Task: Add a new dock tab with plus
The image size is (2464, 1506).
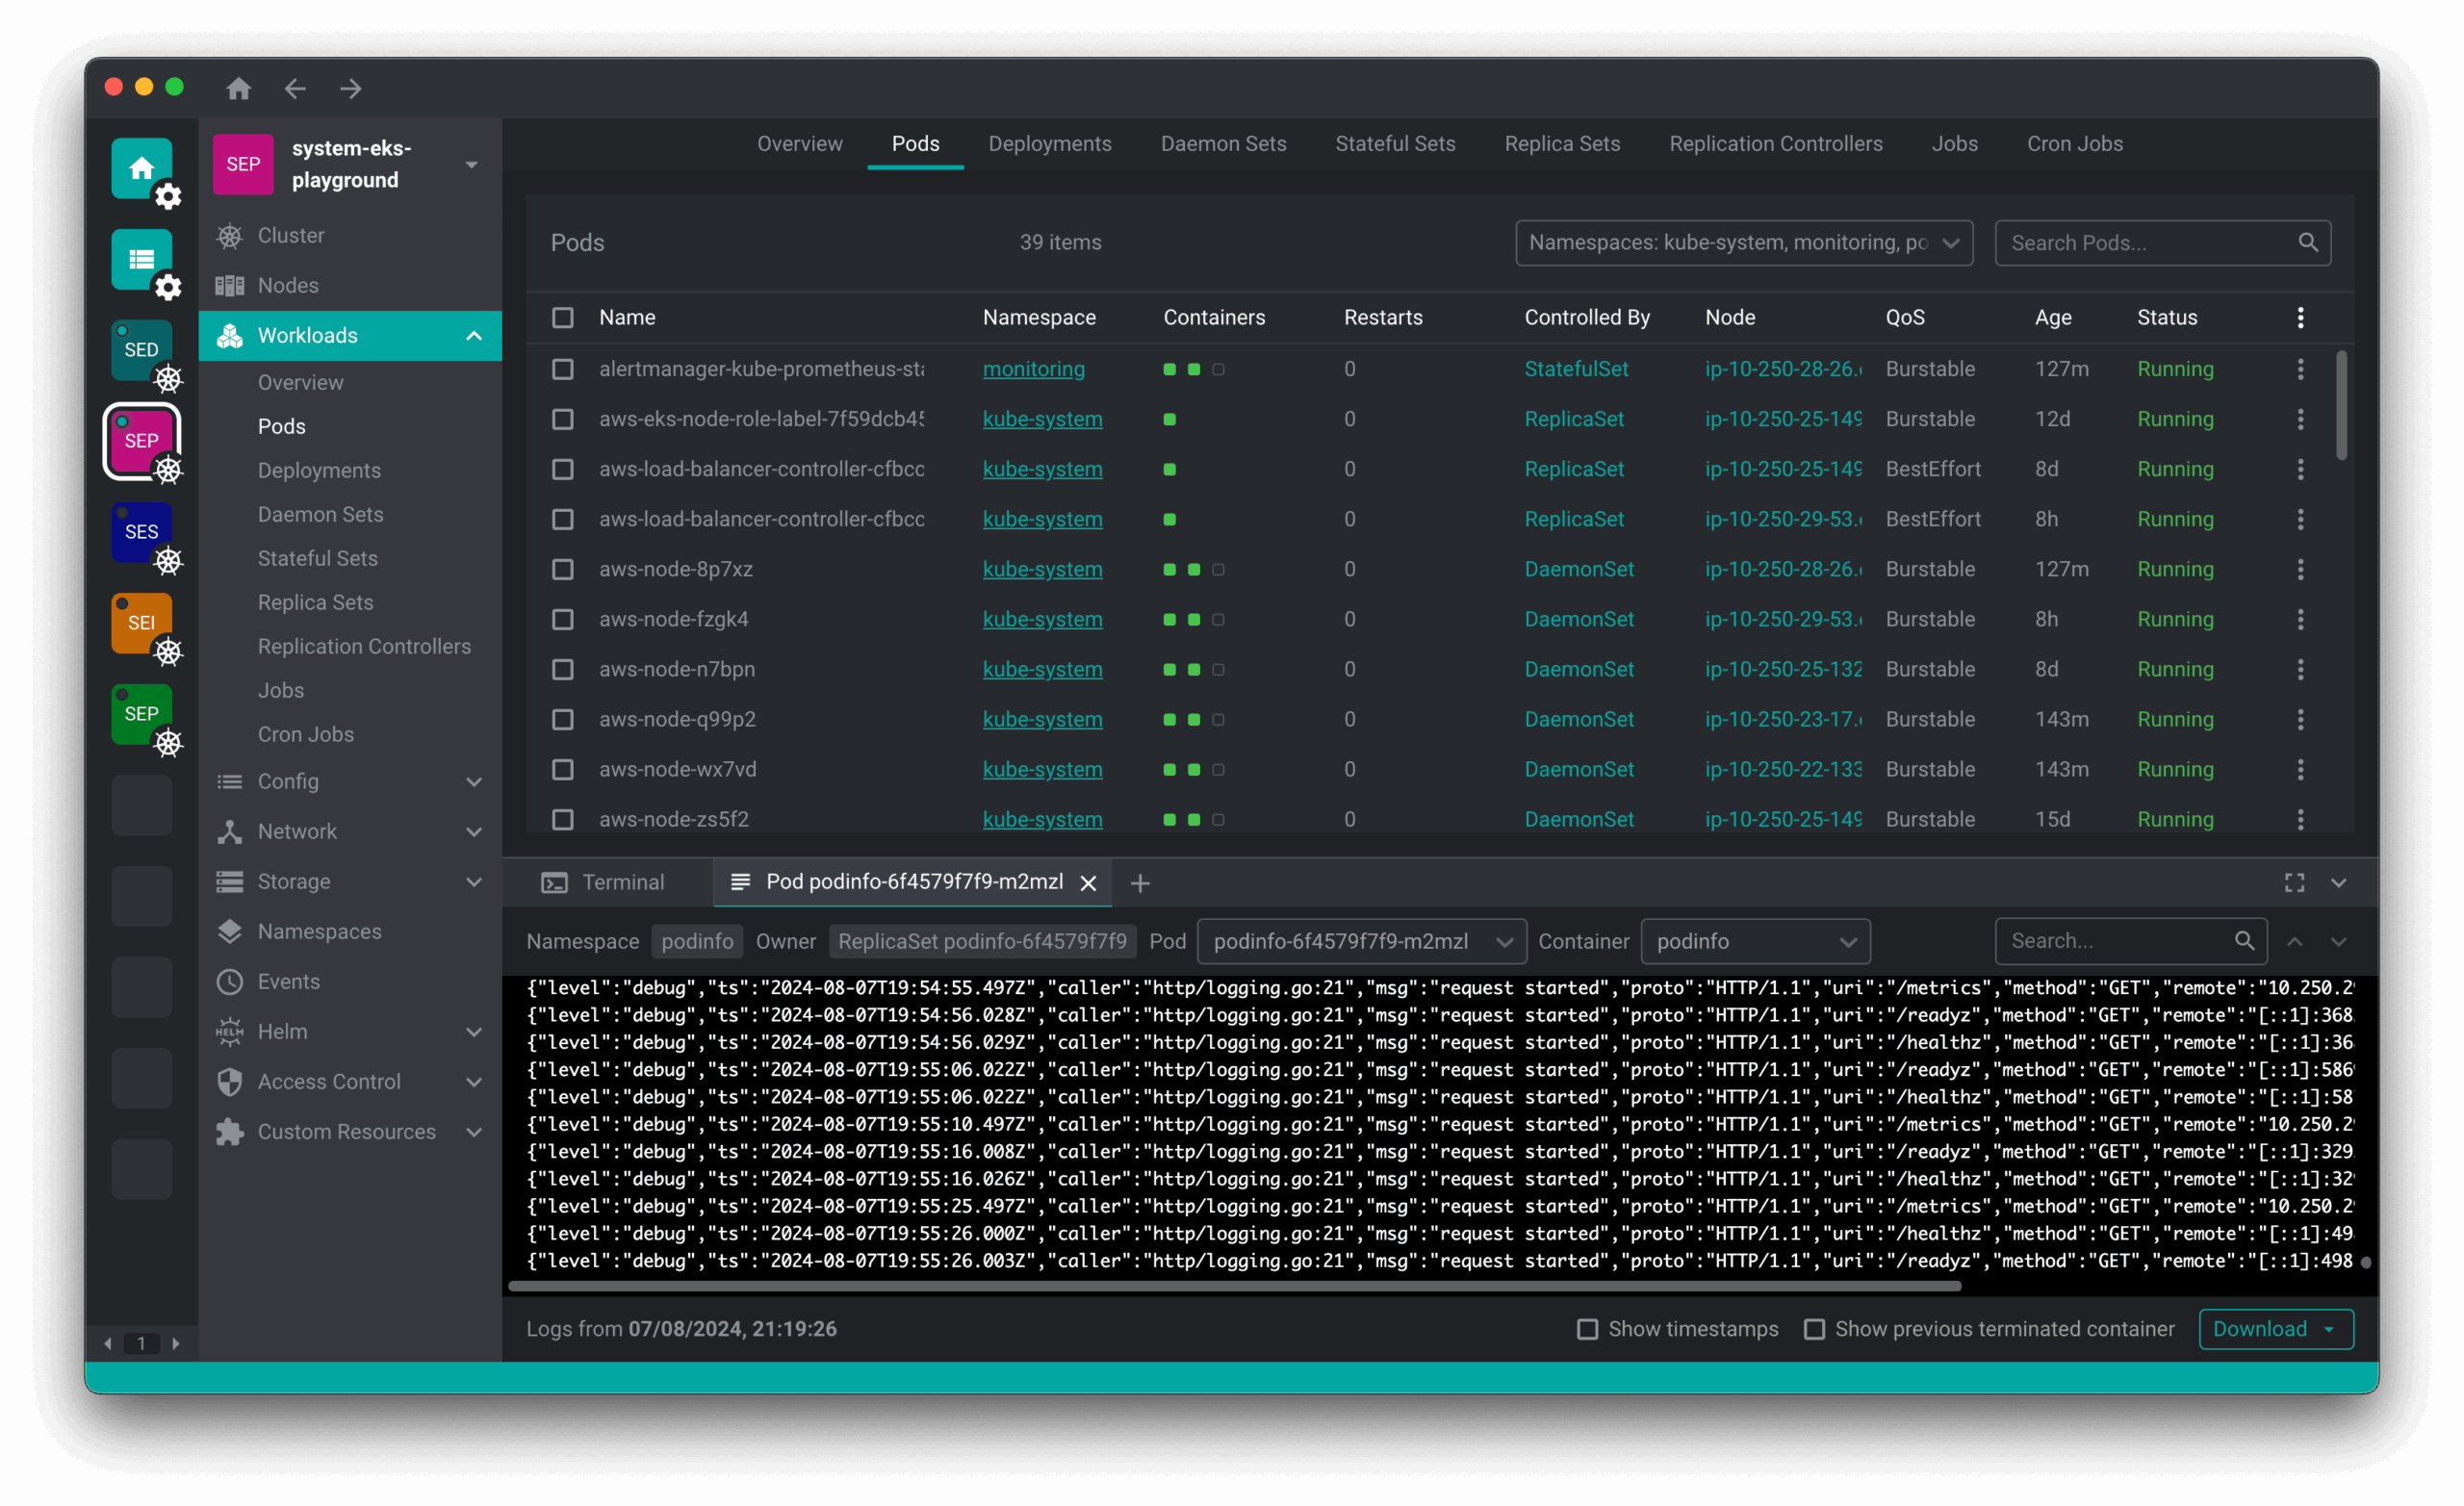Action: [x=1139, y=883]
